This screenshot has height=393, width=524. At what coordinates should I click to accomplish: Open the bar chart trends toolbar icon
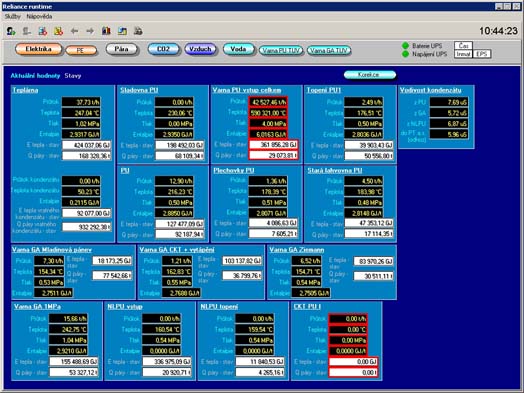tap(106, 31)
